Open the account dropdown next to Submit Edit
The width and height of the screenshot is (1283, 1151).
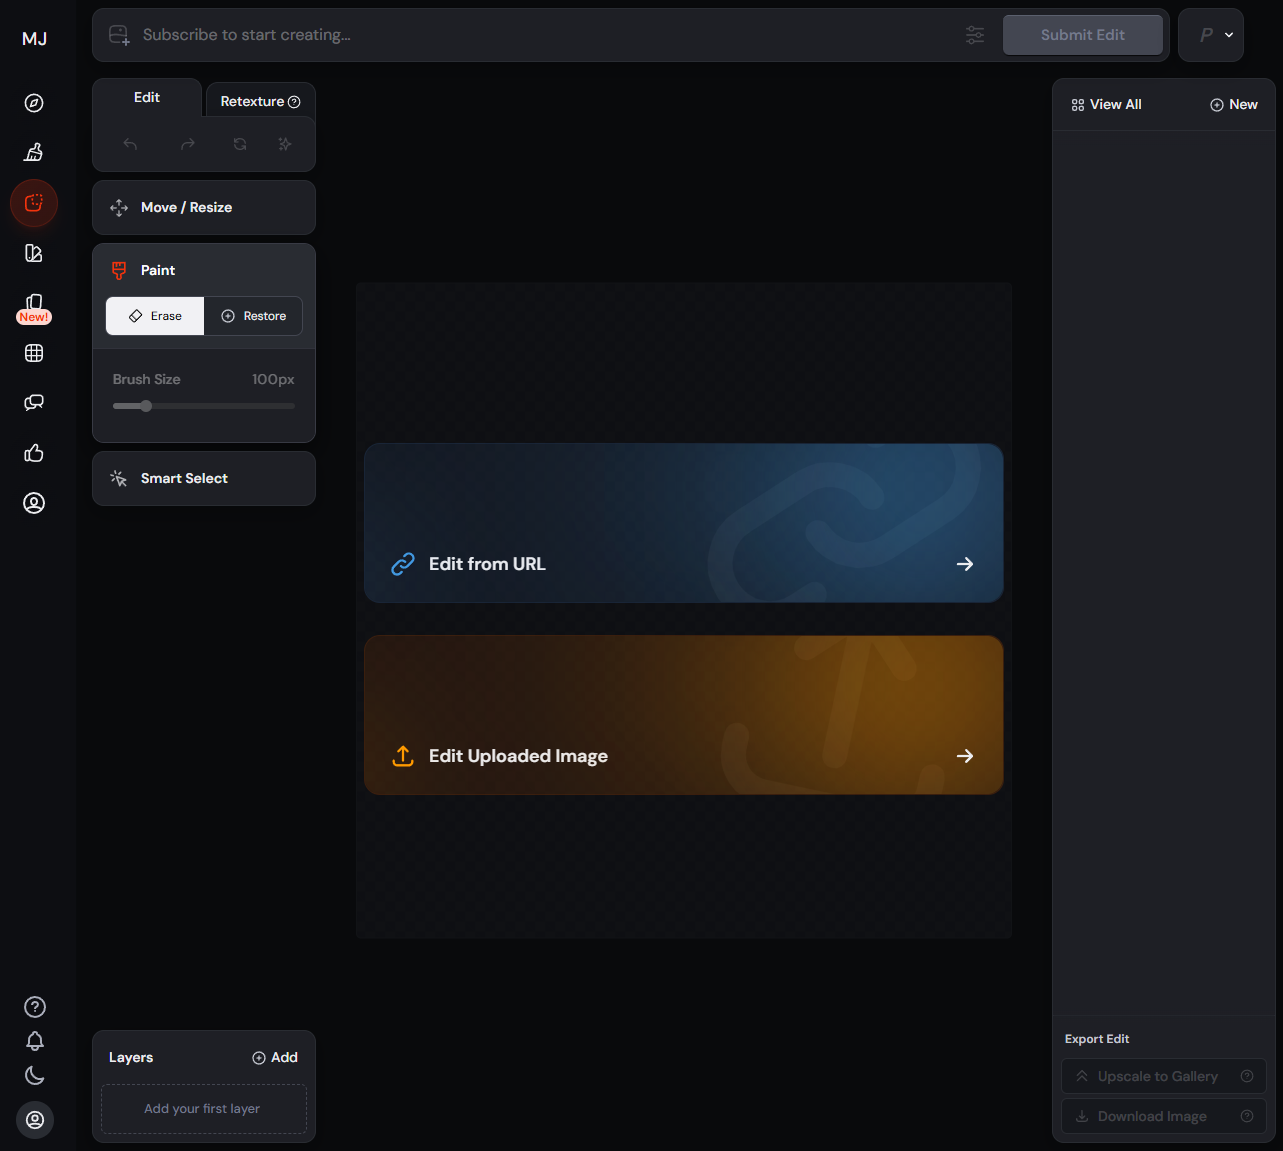coord(1211,34)
